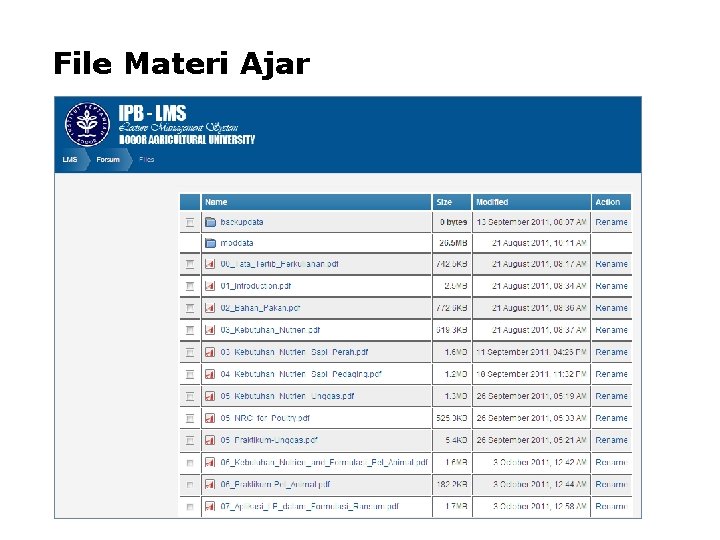Open the backupdata folder link

click(x=242, y=222)
